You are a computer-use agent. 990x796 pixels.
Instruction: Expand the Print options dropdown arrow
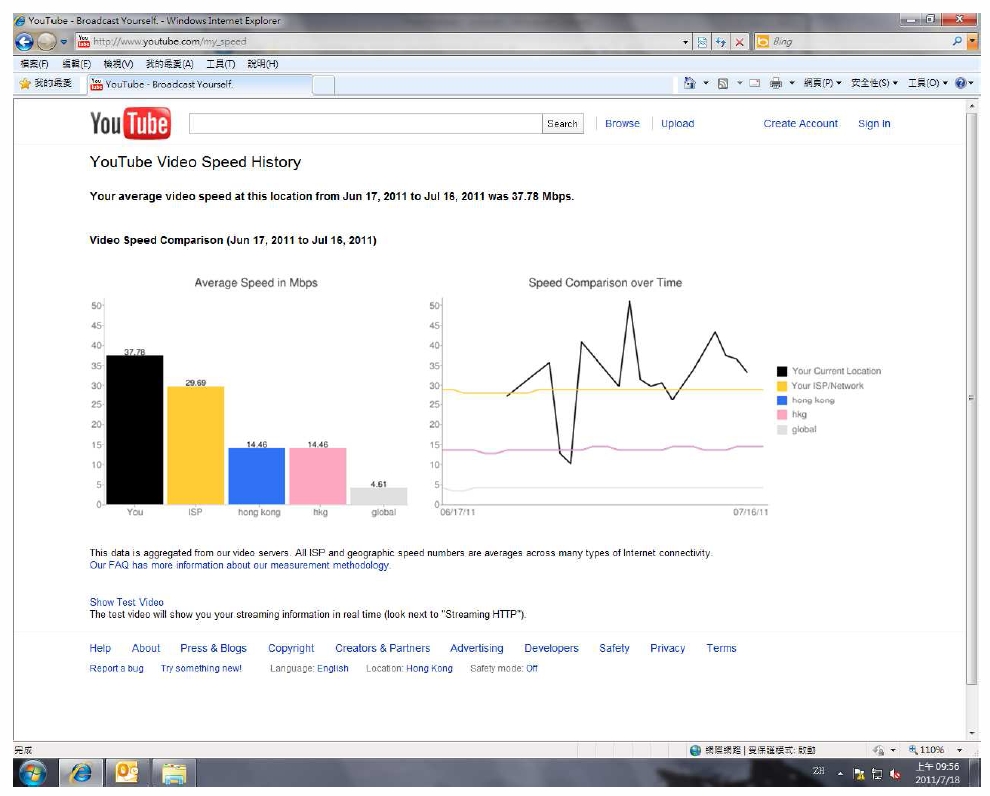click(x=792, y=83)
